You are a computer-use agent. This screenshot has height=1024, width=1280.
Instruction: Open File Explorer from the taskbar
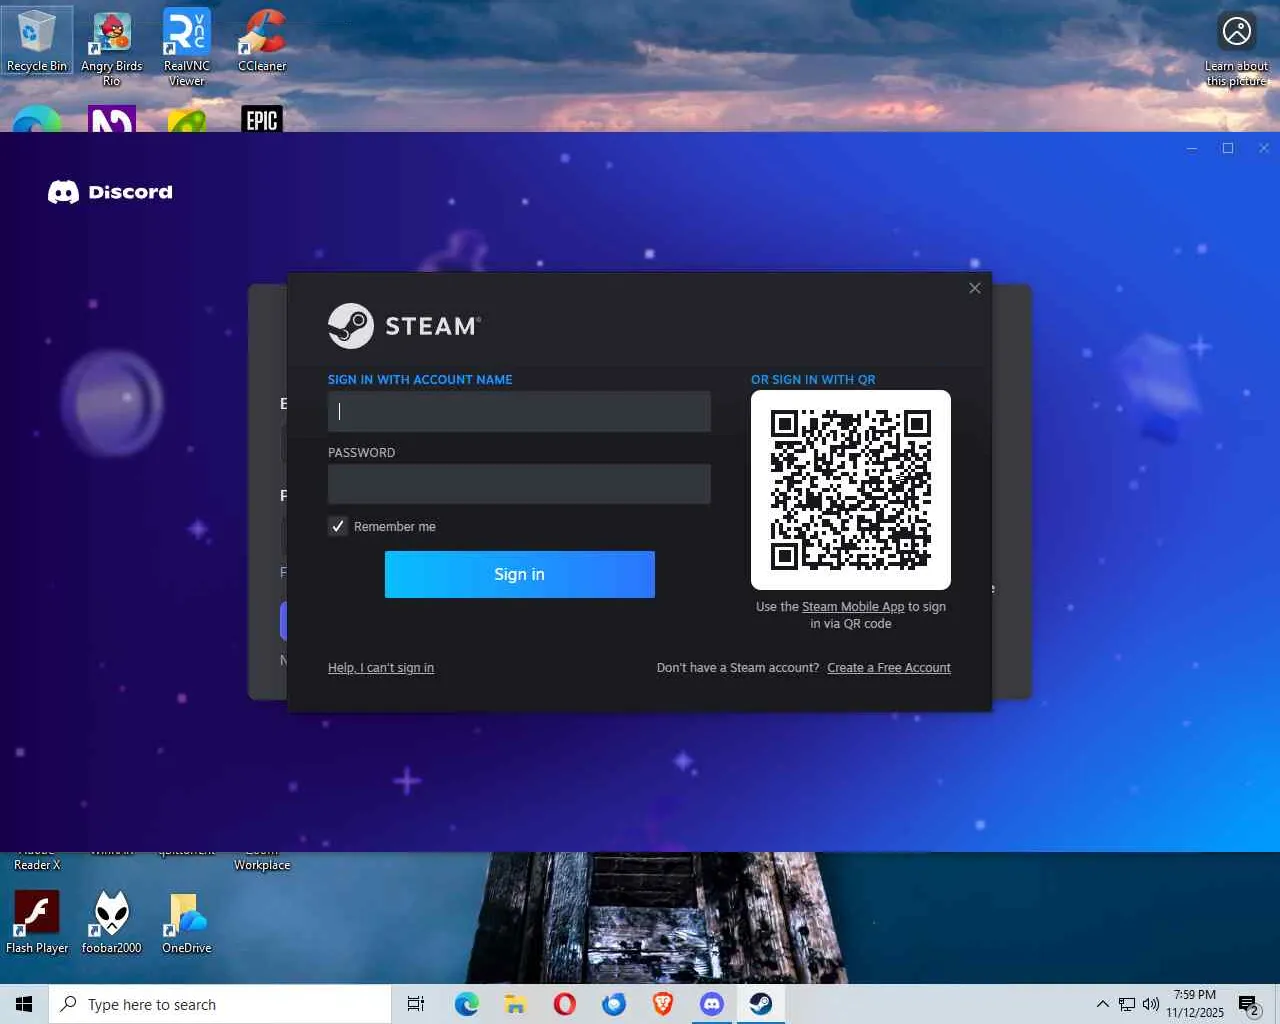[515, 1004]
